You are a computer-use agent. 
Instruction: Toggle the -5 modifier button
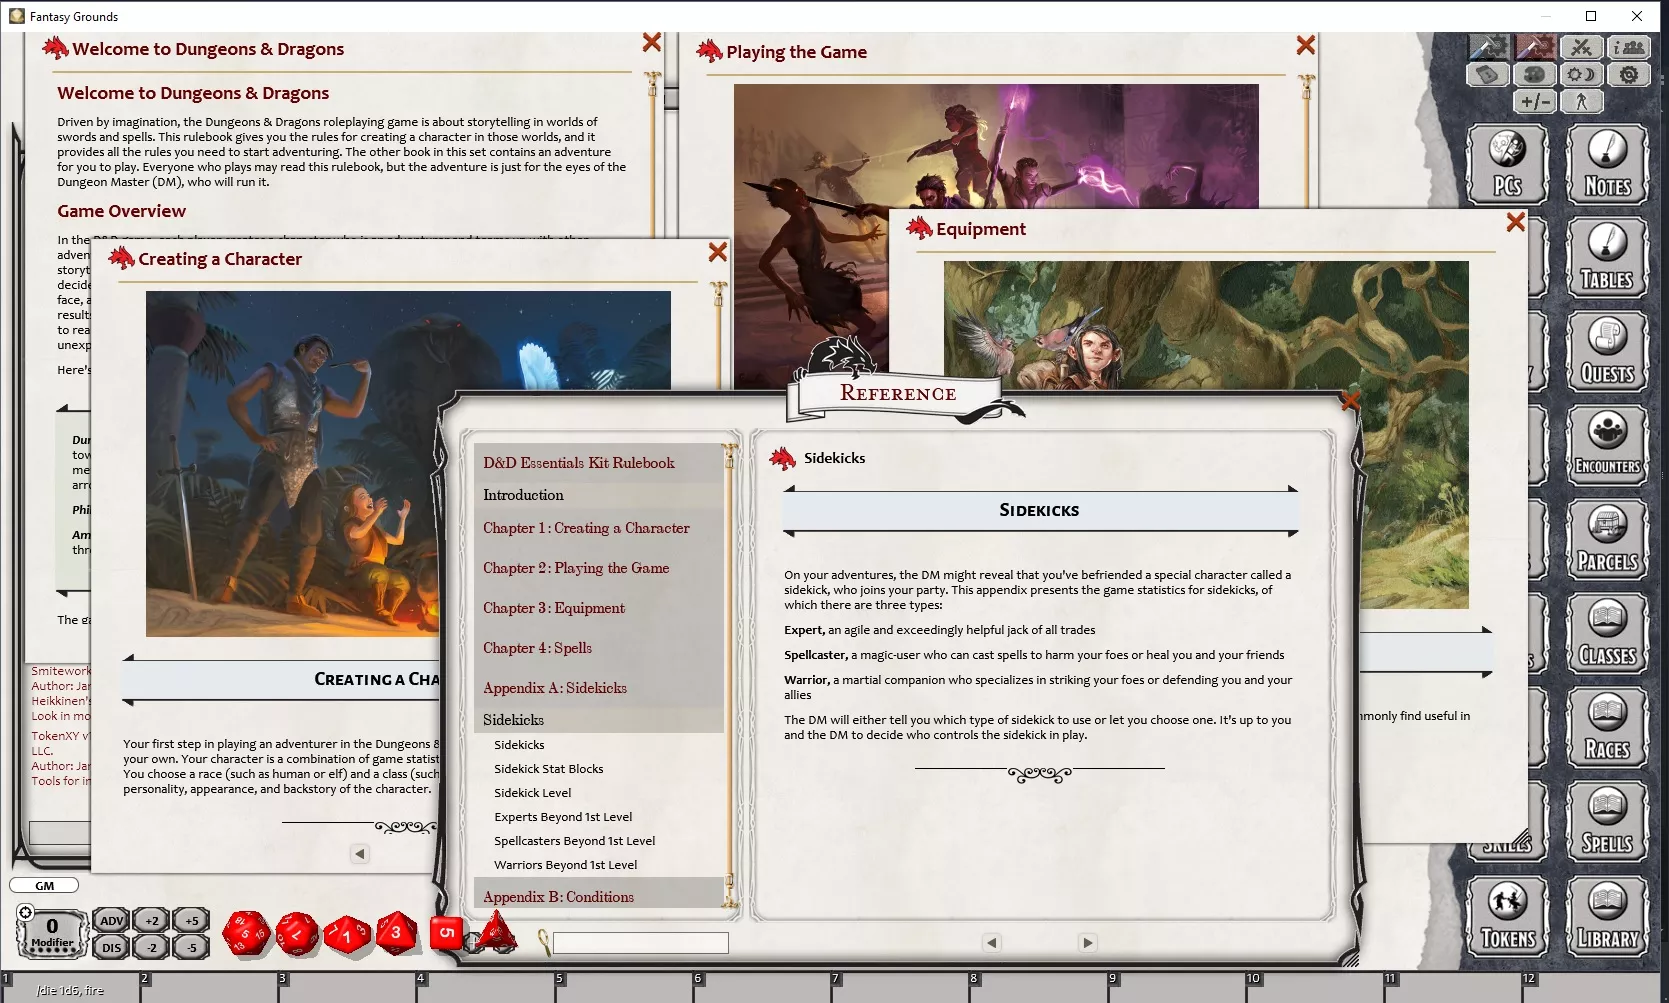click(191, 947)
